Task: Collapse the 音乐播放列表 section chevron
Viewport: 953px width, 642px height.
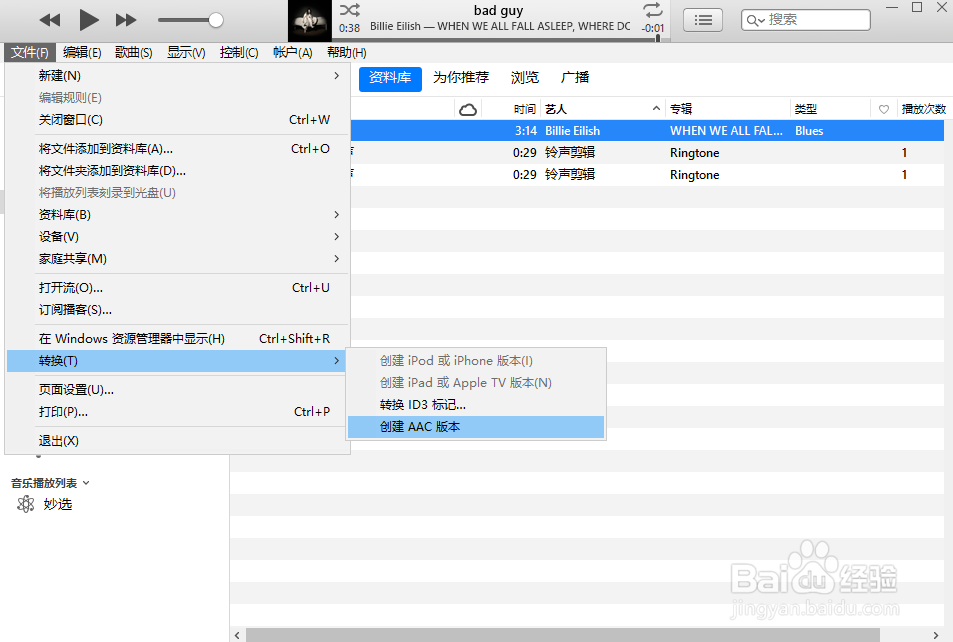Action: click(x=86, y=483)
